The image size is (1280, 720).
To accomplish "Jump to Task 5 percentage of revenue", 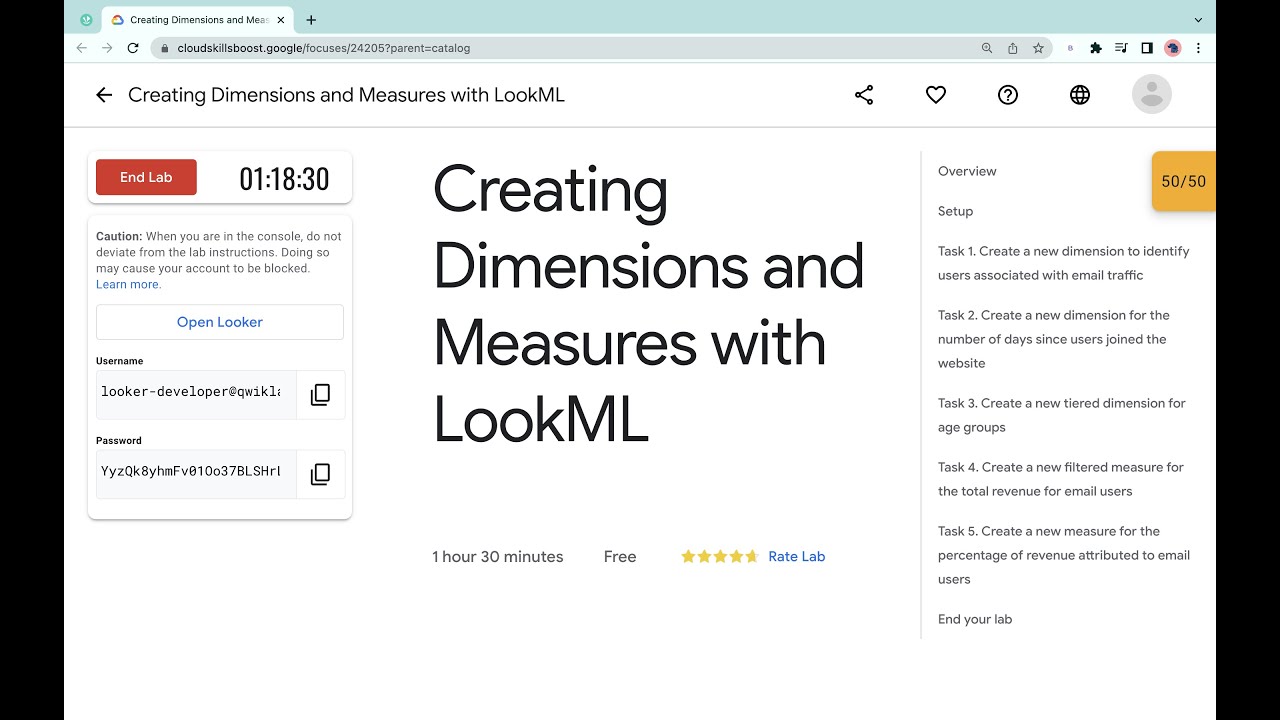I will 1064,555.
